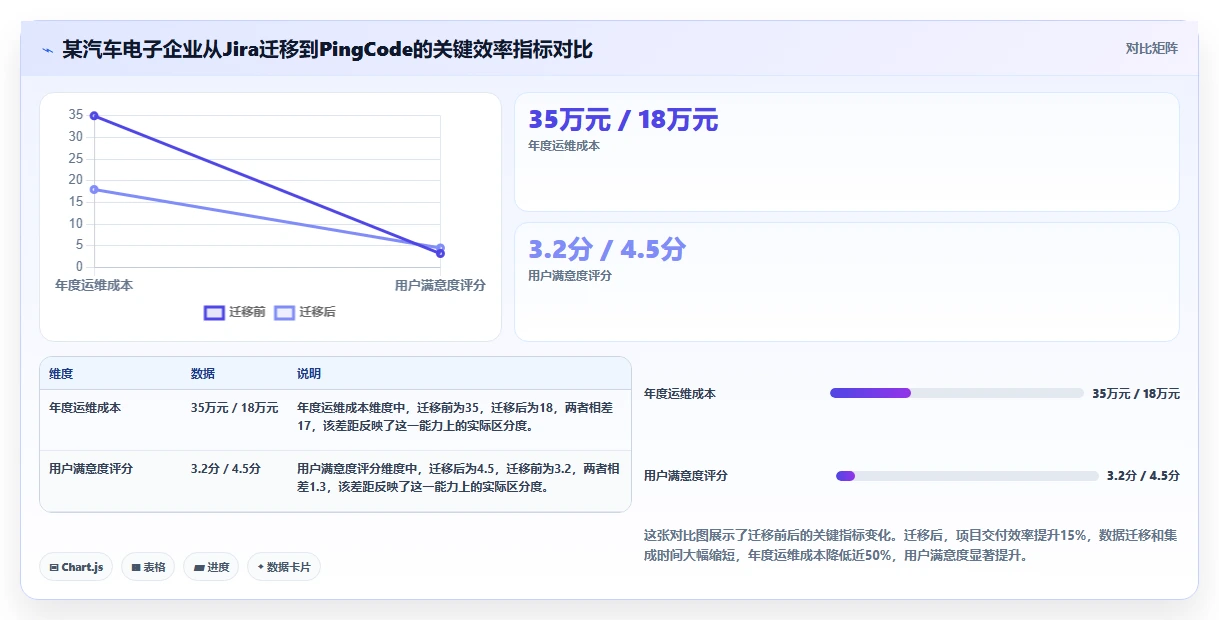This screenshot has width=1219, height=620.
Task: Click the 迁移后 point over 用户满意度评分
Action: click(440, 247)
